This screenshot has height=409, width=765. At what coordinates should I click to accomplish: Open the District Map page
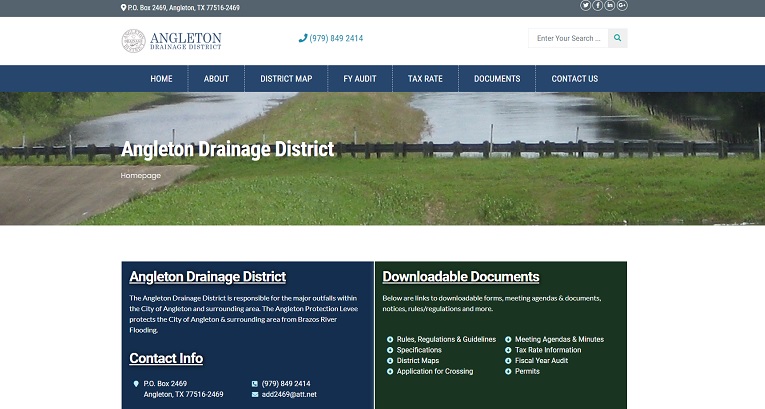click(x=286, y=79)
